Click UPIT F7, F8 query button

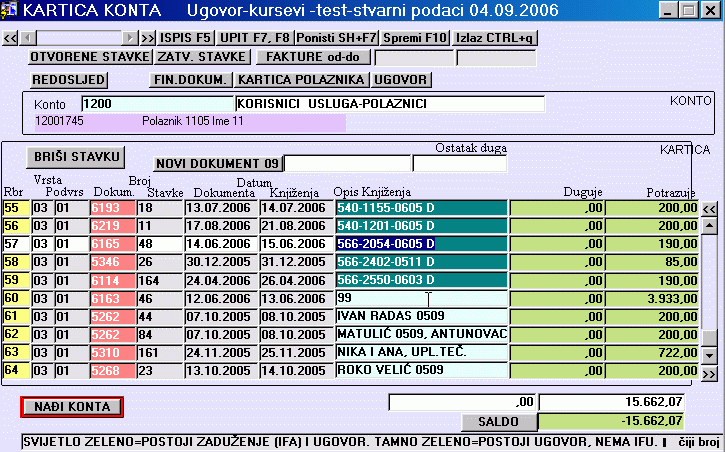[x=255, y=38]
